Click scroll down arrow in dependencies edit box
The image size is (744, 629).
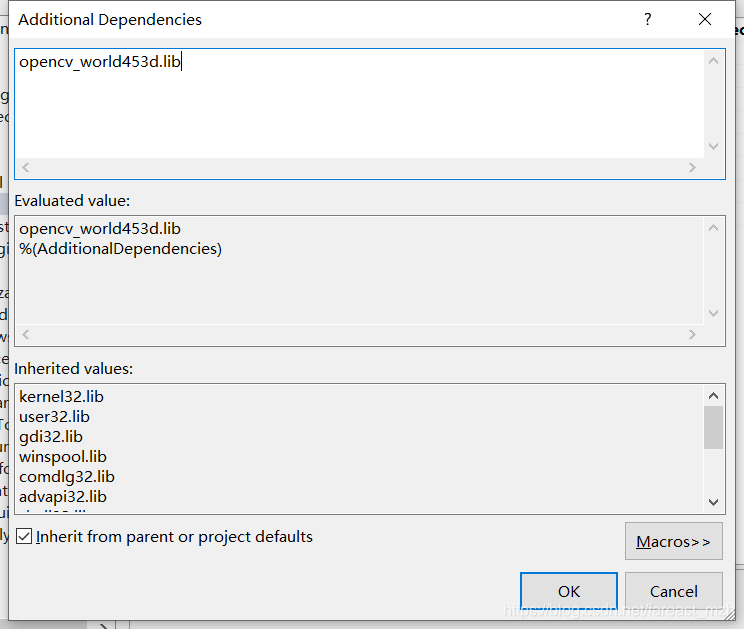tap(713, 146)
